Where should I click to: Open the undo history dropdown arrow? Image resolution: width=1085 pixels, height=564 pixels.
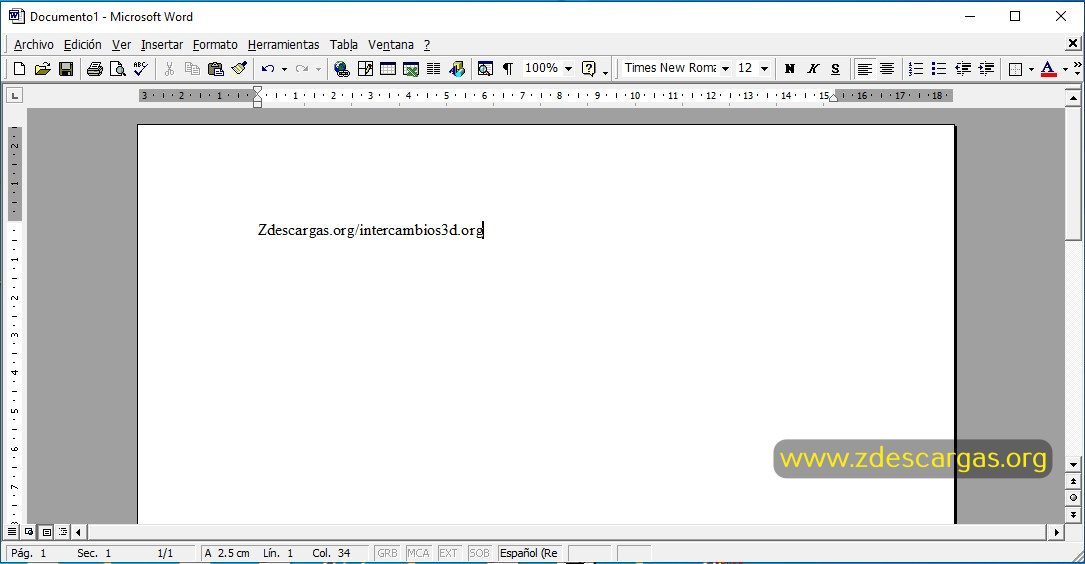click(284, 69)
